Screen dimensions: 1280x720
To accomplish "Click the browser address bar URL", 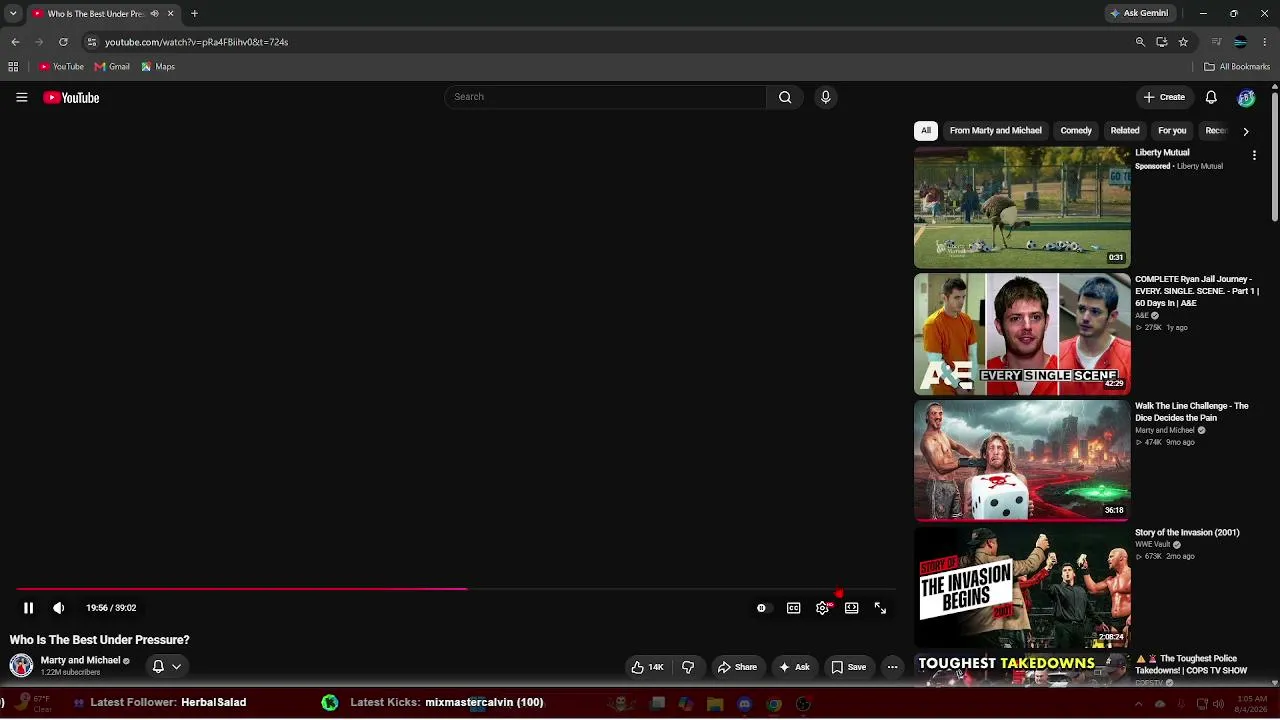I will pyautogui.click(x=196, y=42).
